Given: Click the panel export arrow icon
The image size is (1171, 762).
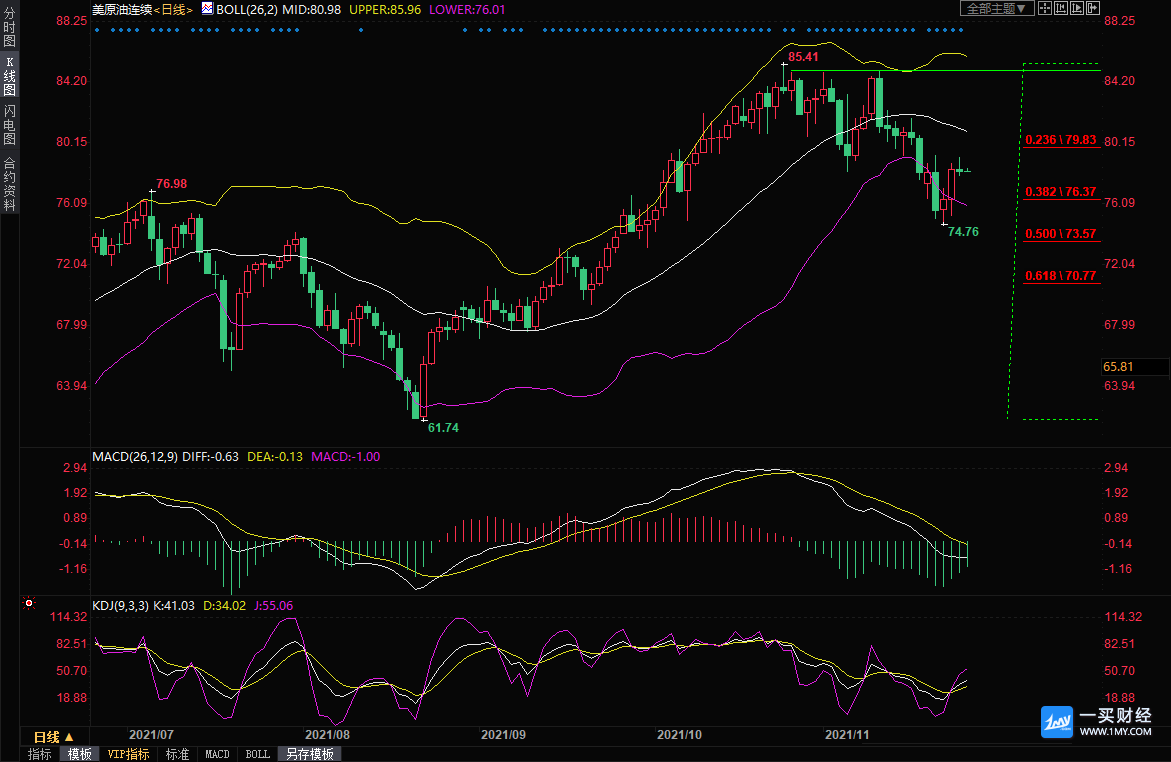Looking at the screenshot, I should click(x=1093, y=8).
